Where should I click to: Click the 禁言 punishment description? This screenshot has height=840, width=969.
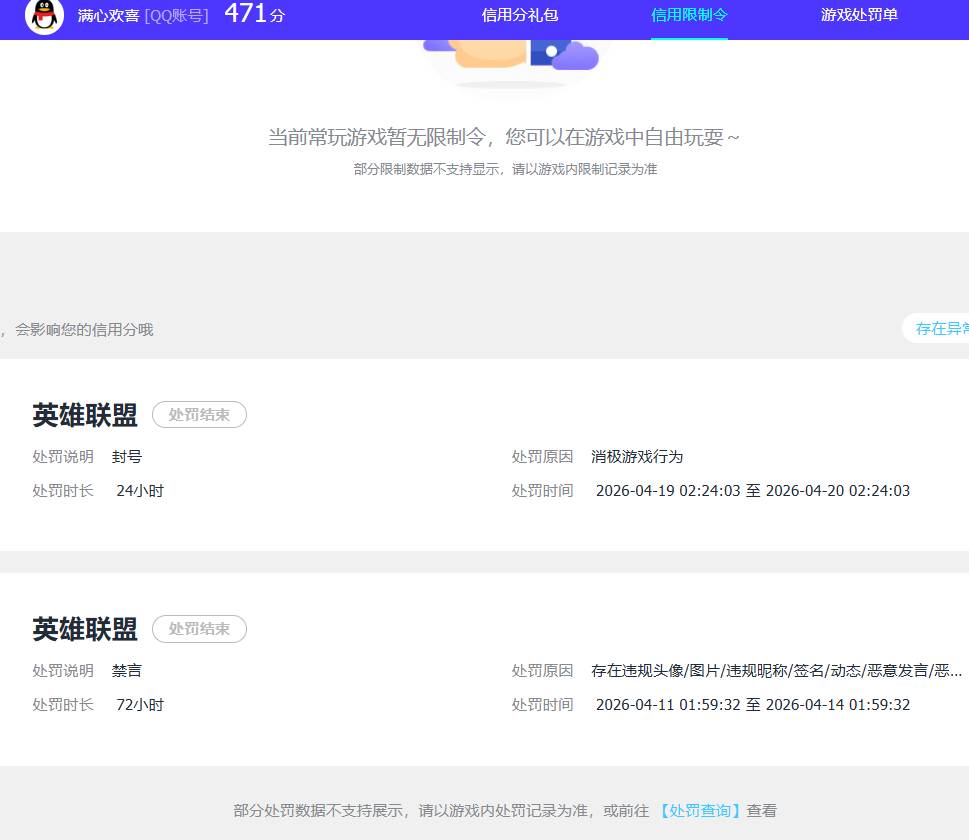coord(127,671)
